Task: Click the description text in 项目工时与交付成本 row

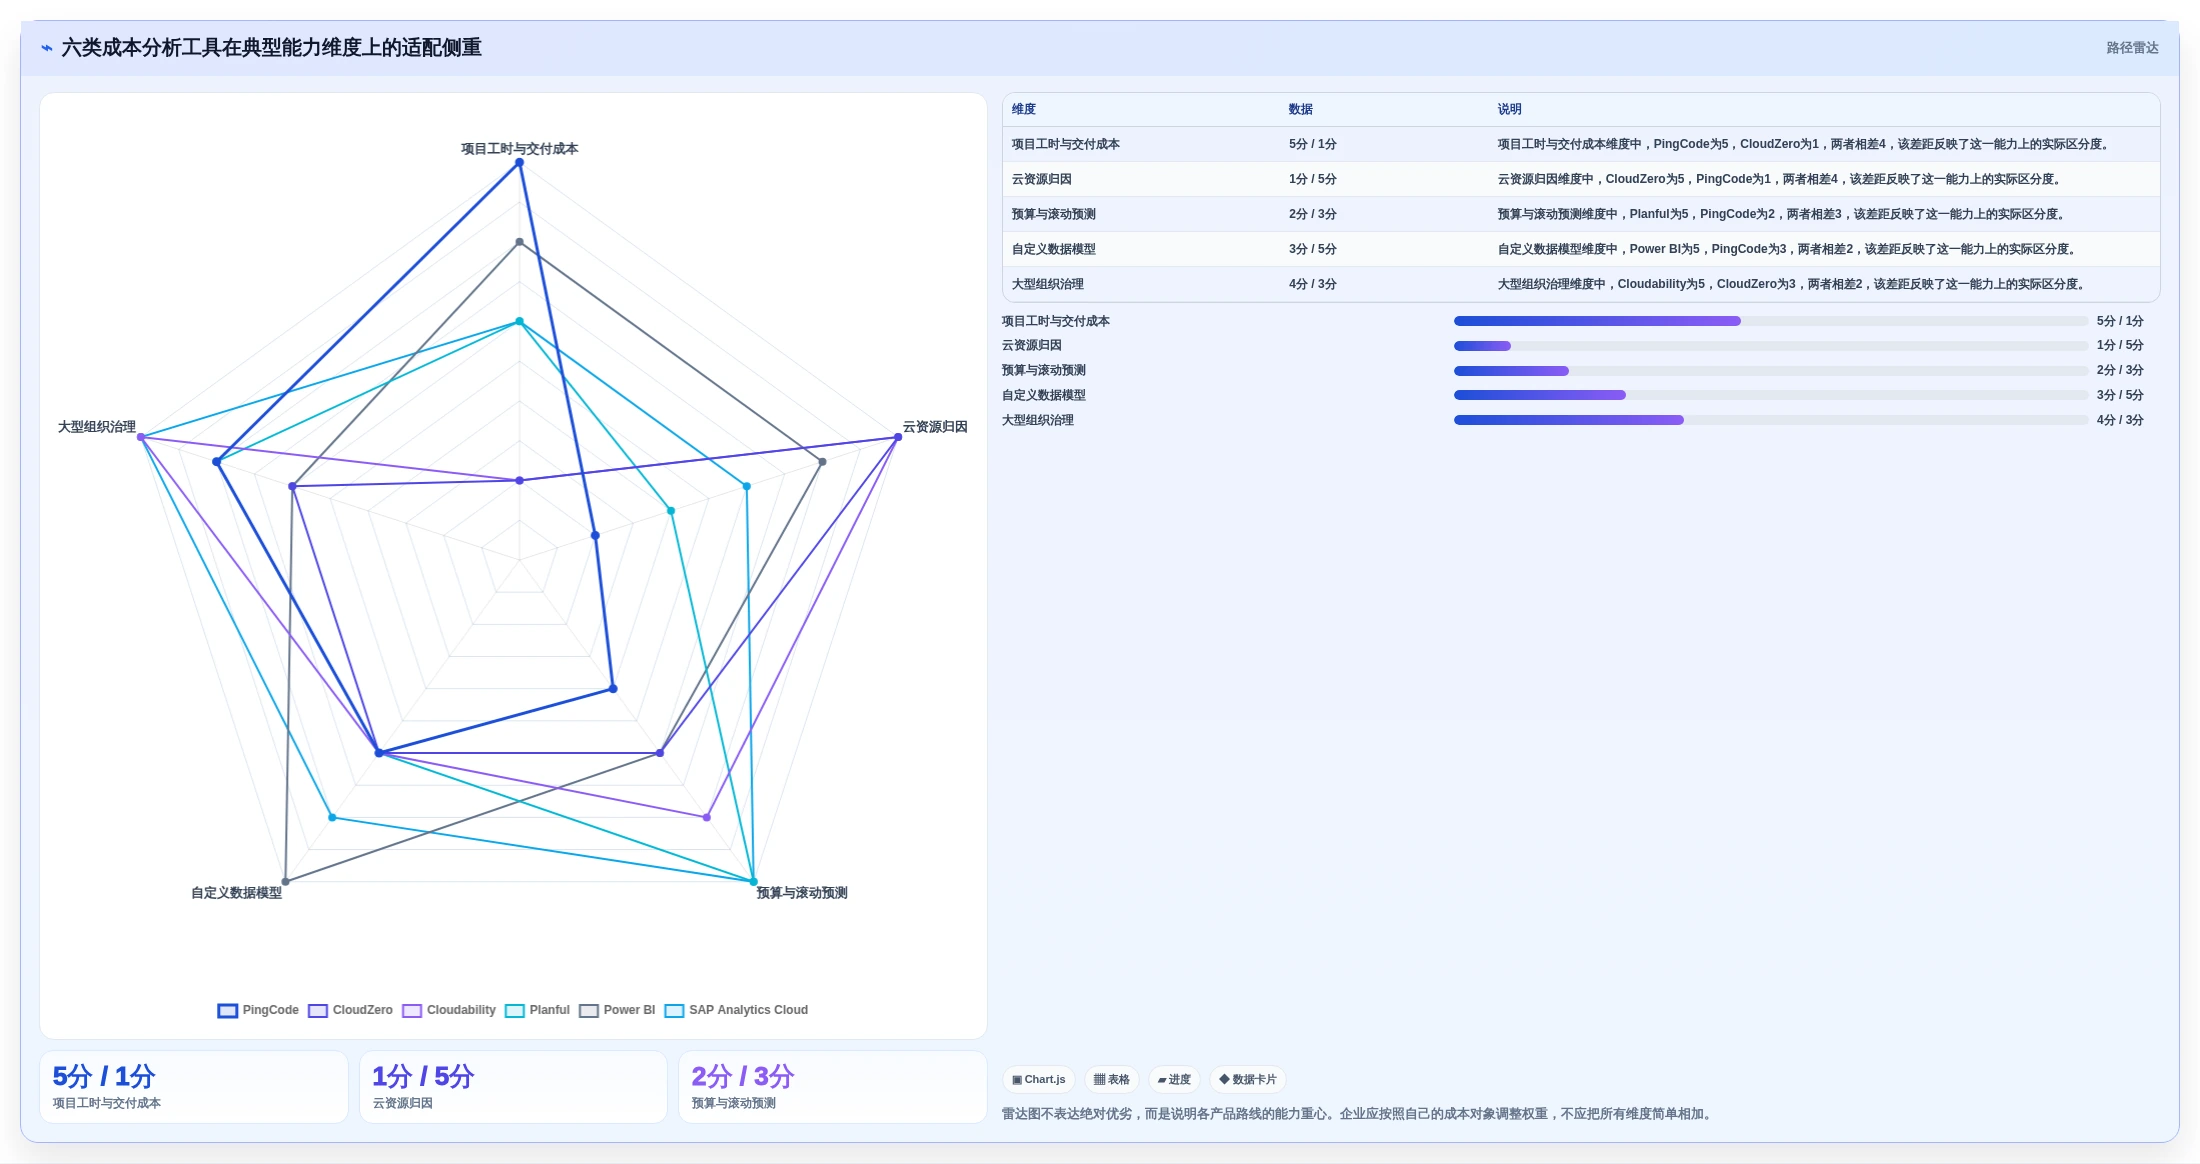Action: (x=1806, y=144)
